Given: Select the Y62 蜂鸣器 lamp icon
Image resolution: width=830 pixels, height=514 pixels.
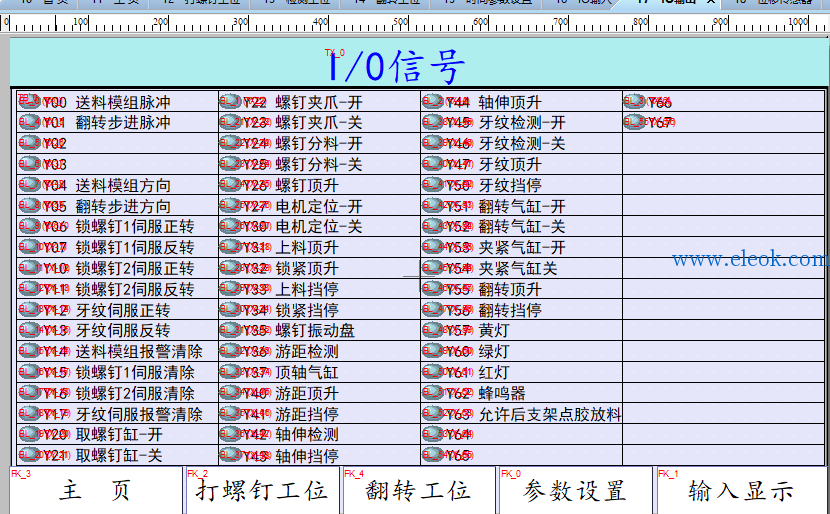Looking at the screenshot, I should click(x=433, y=392).
